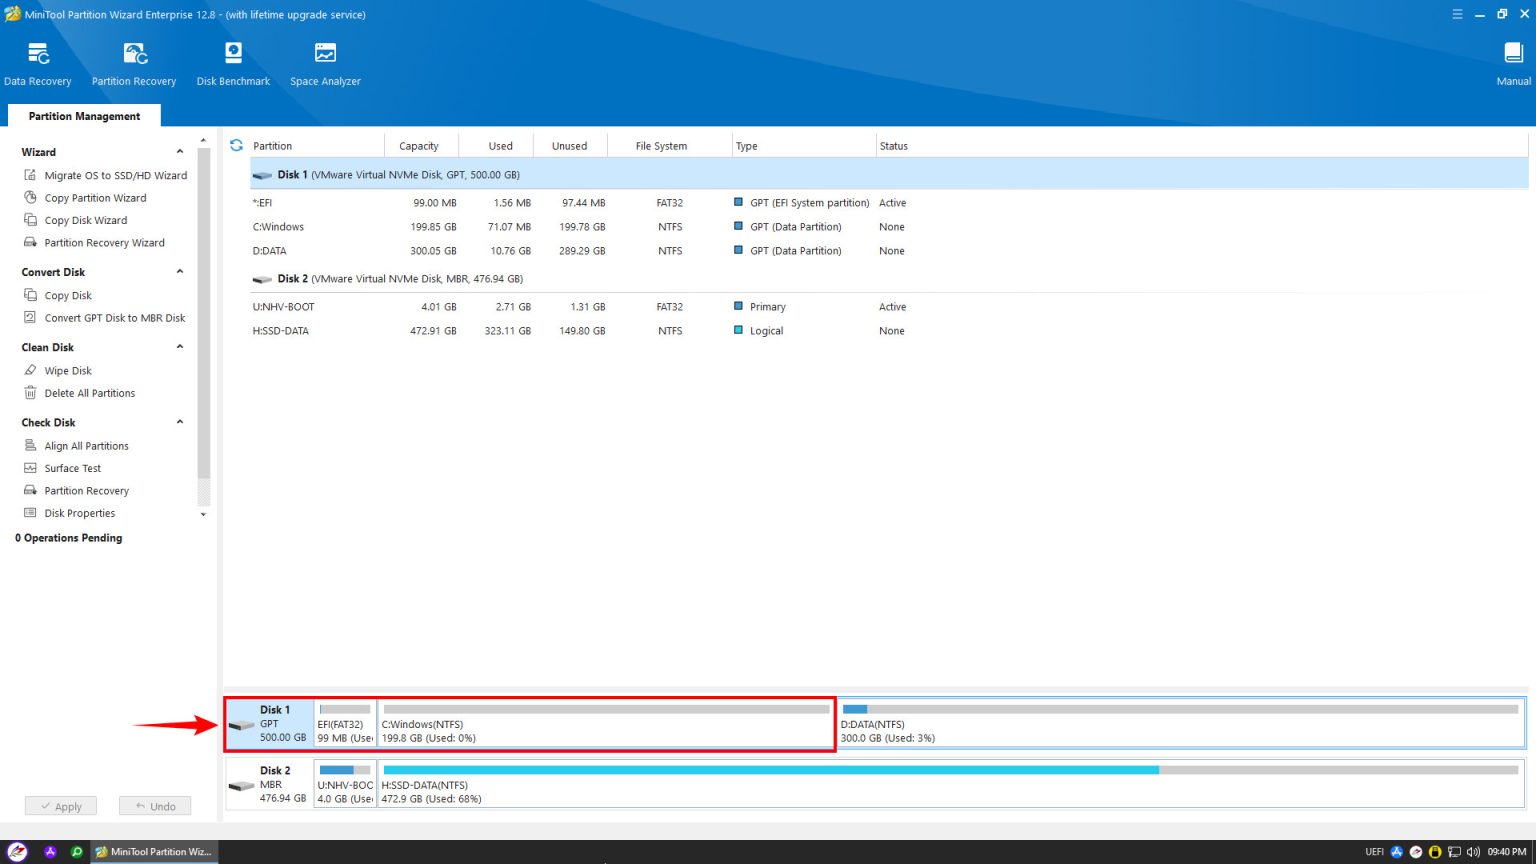Start the Space Analyzer

pos(325,62)
